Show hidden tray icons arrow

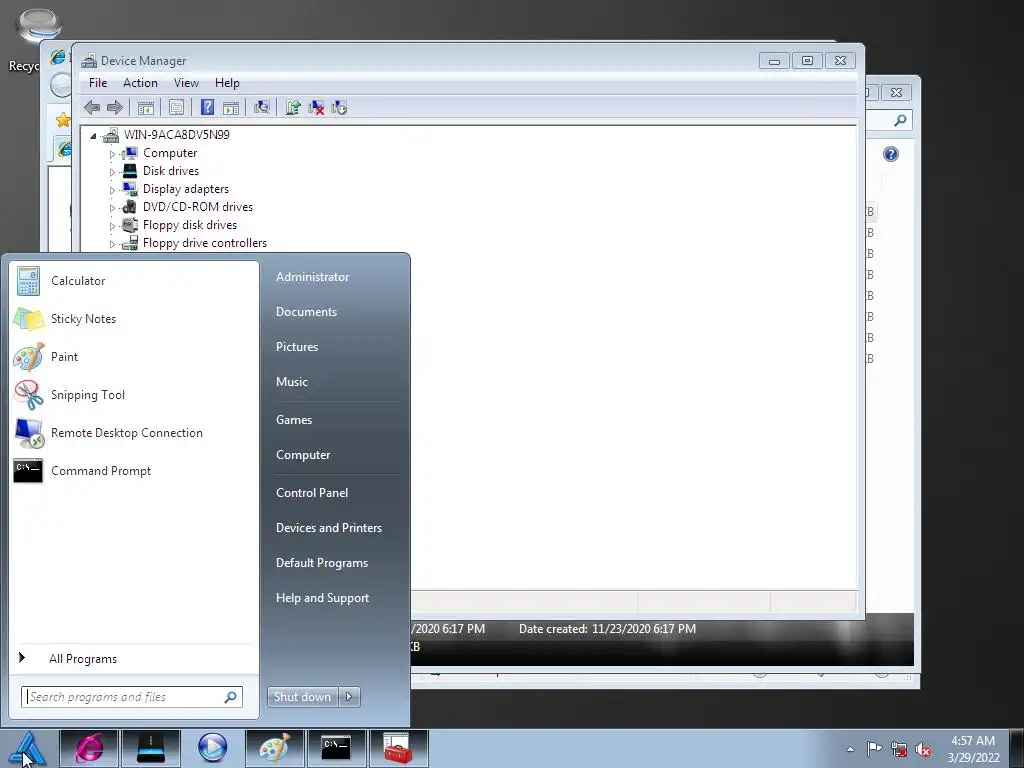(850, 749)
